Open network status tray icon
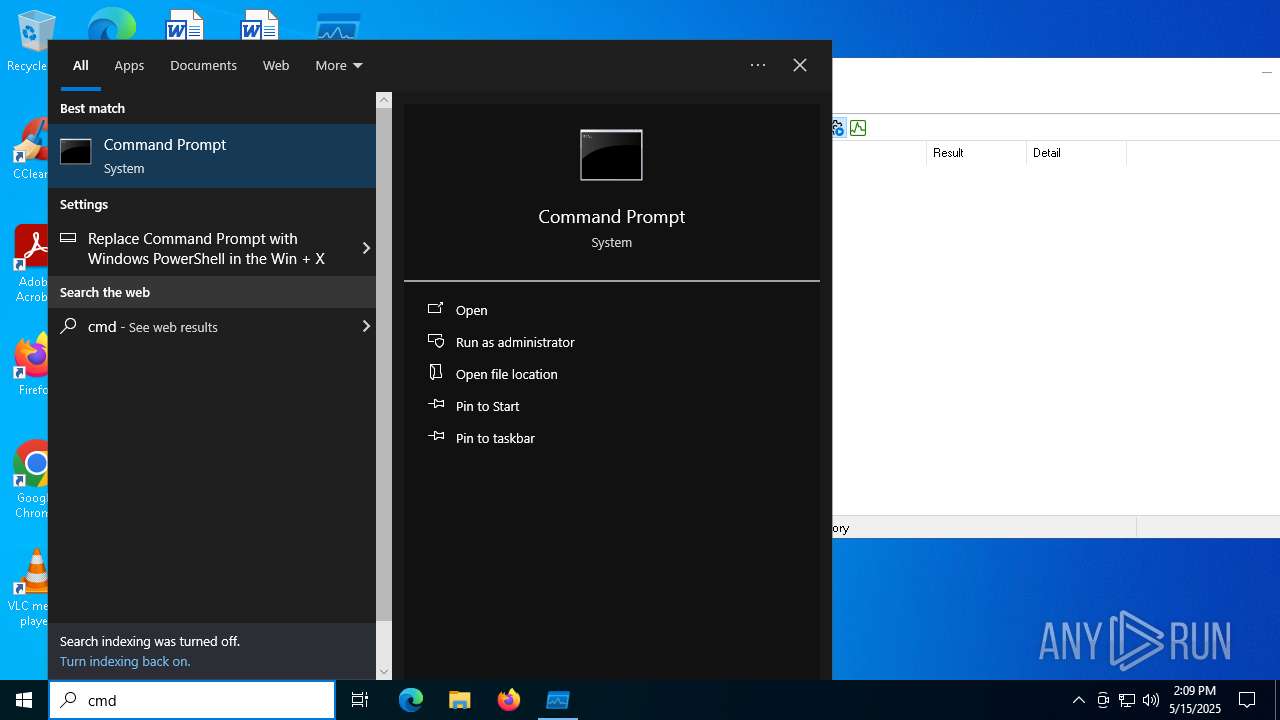The image size is (1280, 720). point(1127,700)
